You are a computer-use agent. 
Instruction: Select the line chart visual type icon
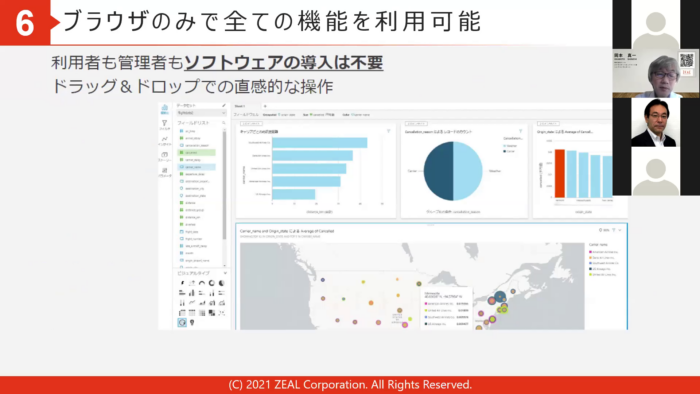pyautogui.click(x=192, y=303)
